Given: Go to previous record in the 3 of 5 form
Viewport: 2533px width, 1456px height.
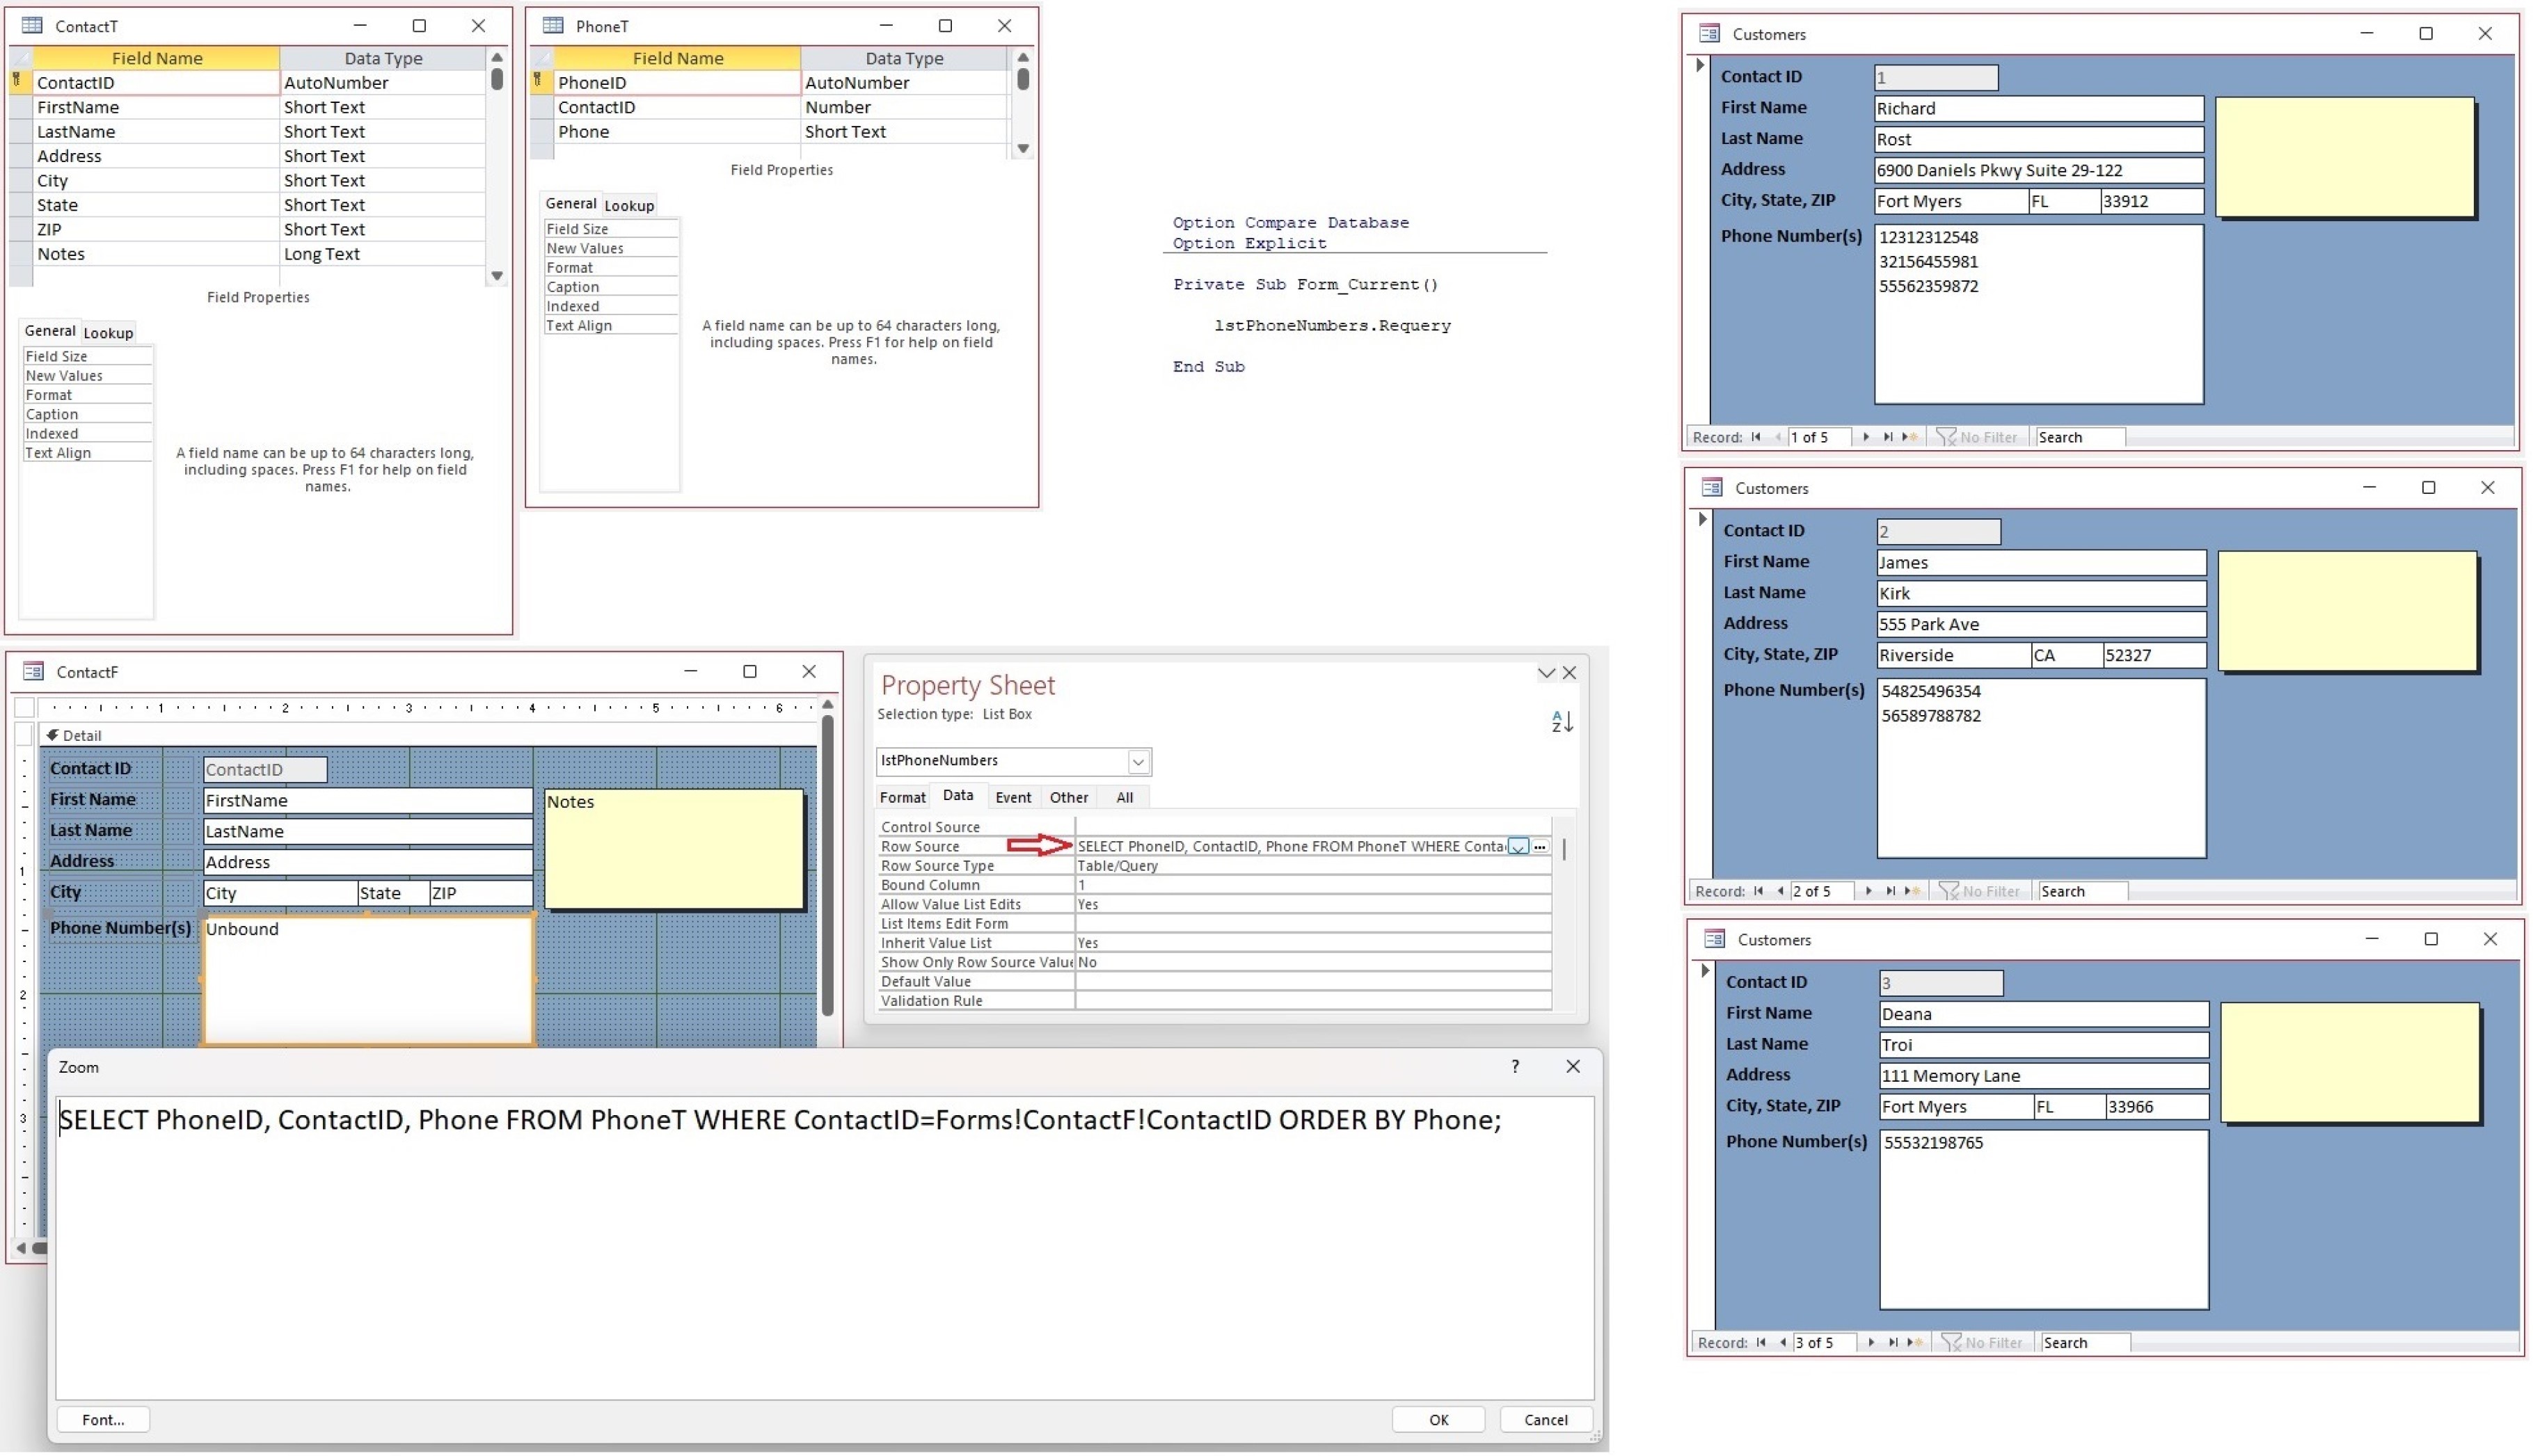Looking at the screenshot, I should click(x=1783, y=1343).
